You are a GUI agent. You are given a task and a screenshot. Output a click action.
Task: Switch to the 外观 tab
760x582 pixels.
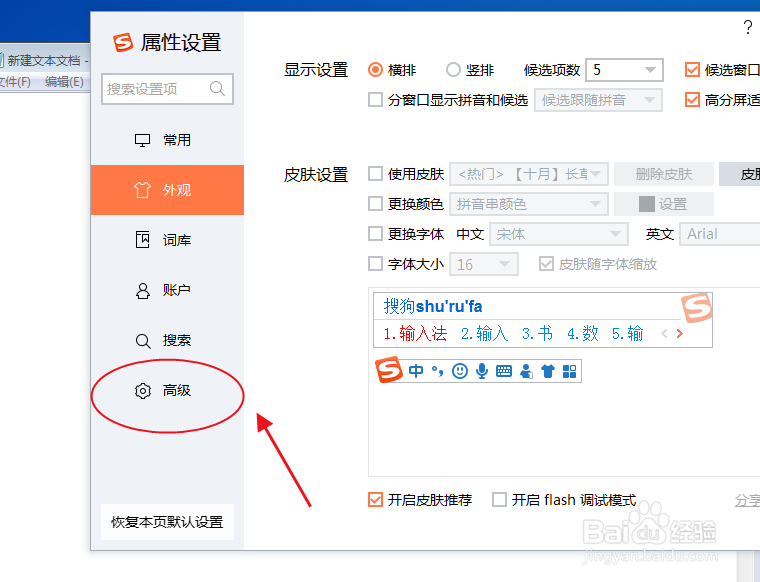click(x=167, y=190)
